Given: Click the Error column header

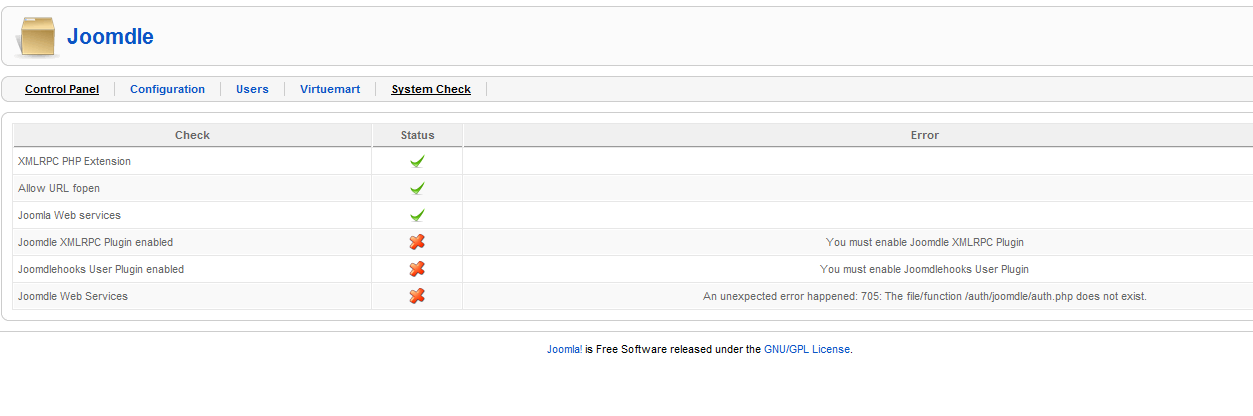Looking at the screenshot, I should pyautogui.click(x=924, y=135).
